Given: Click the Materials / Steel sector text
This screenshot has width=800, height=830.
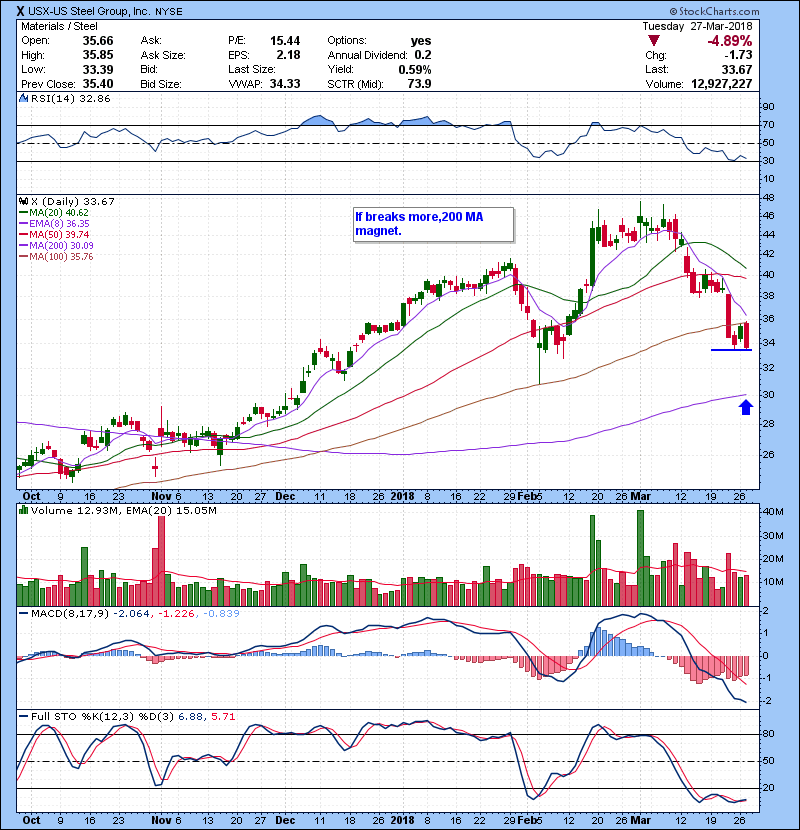Looking at the screenshot, I should click(x=59, y=26).
